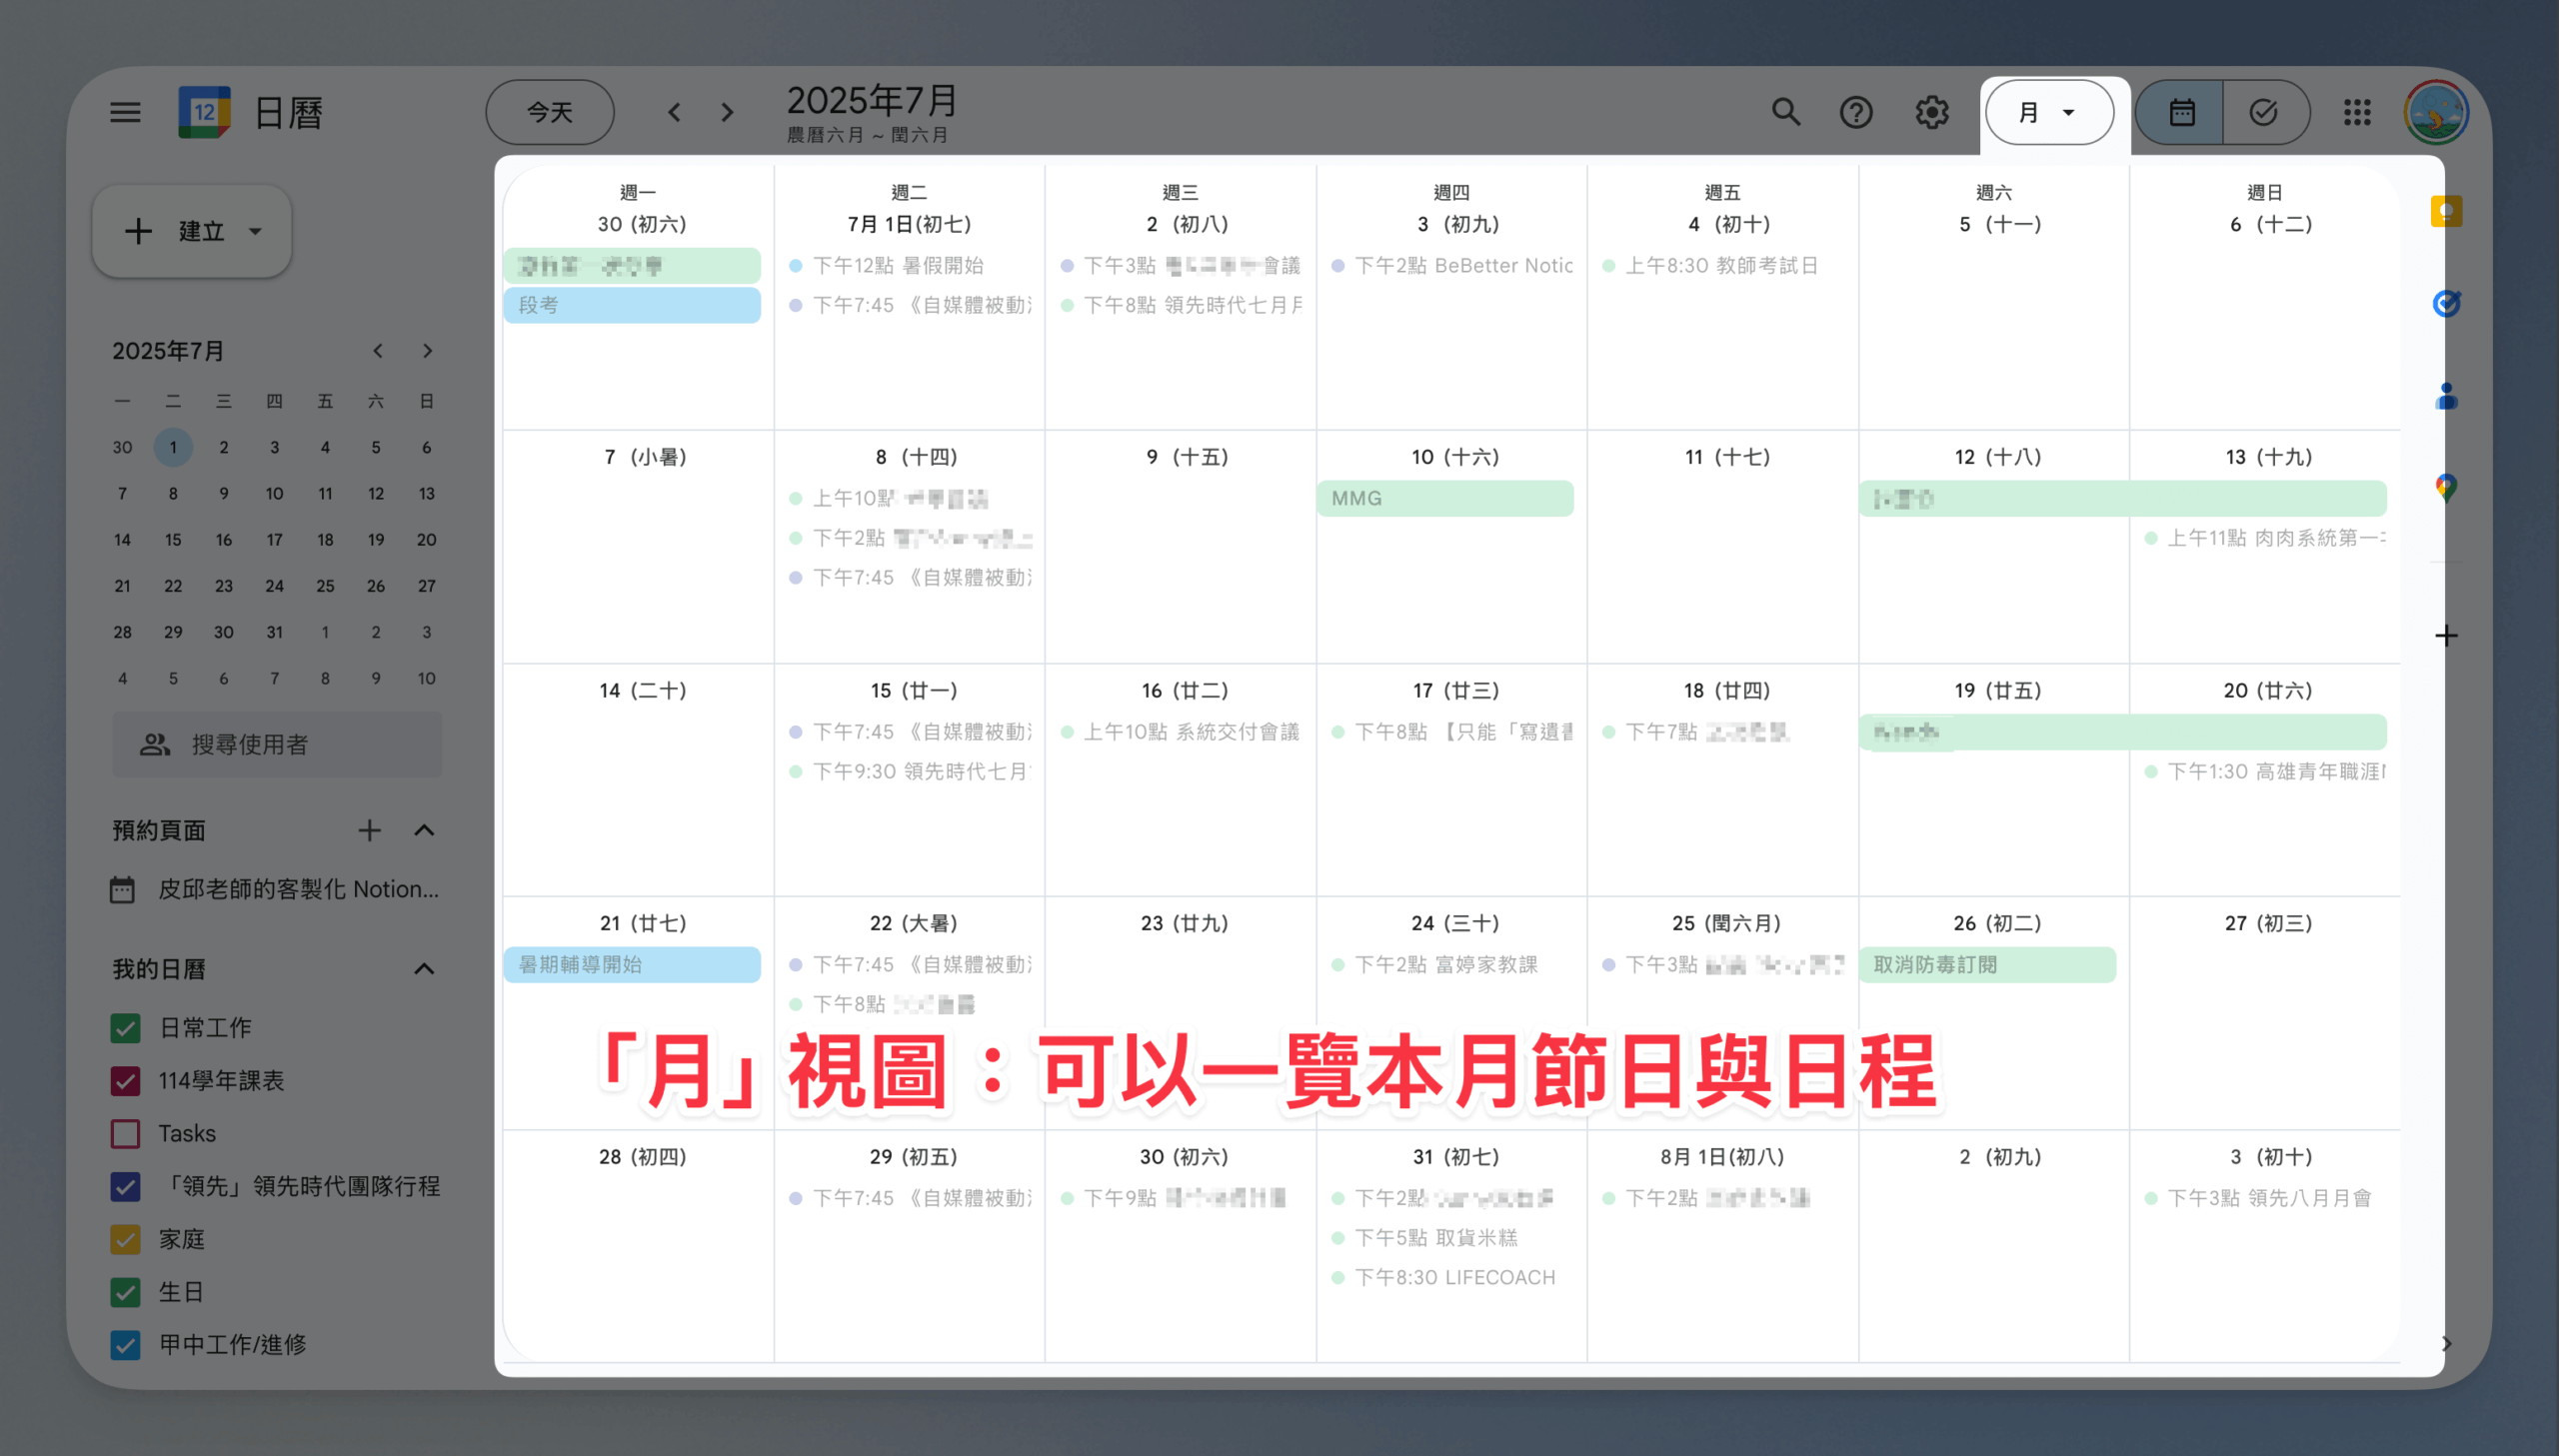
Task: Toggle the 家庭 calendar checkbox
Action: point(125,1239)
